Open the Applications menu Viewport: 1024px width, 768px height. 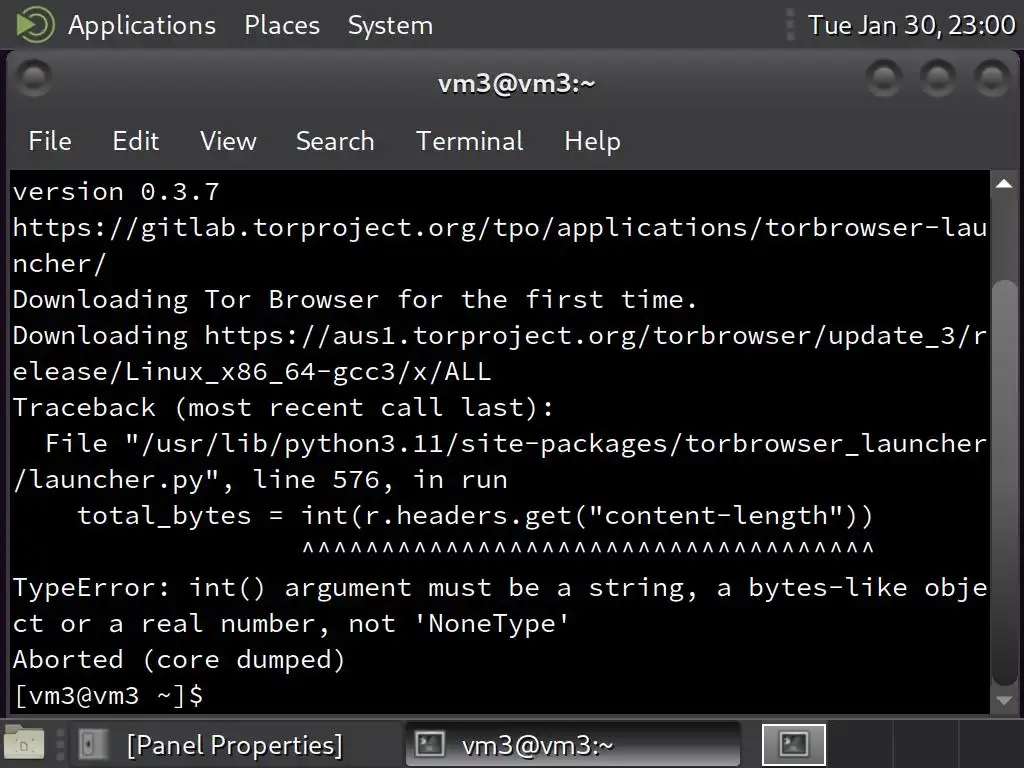point(141,25)
